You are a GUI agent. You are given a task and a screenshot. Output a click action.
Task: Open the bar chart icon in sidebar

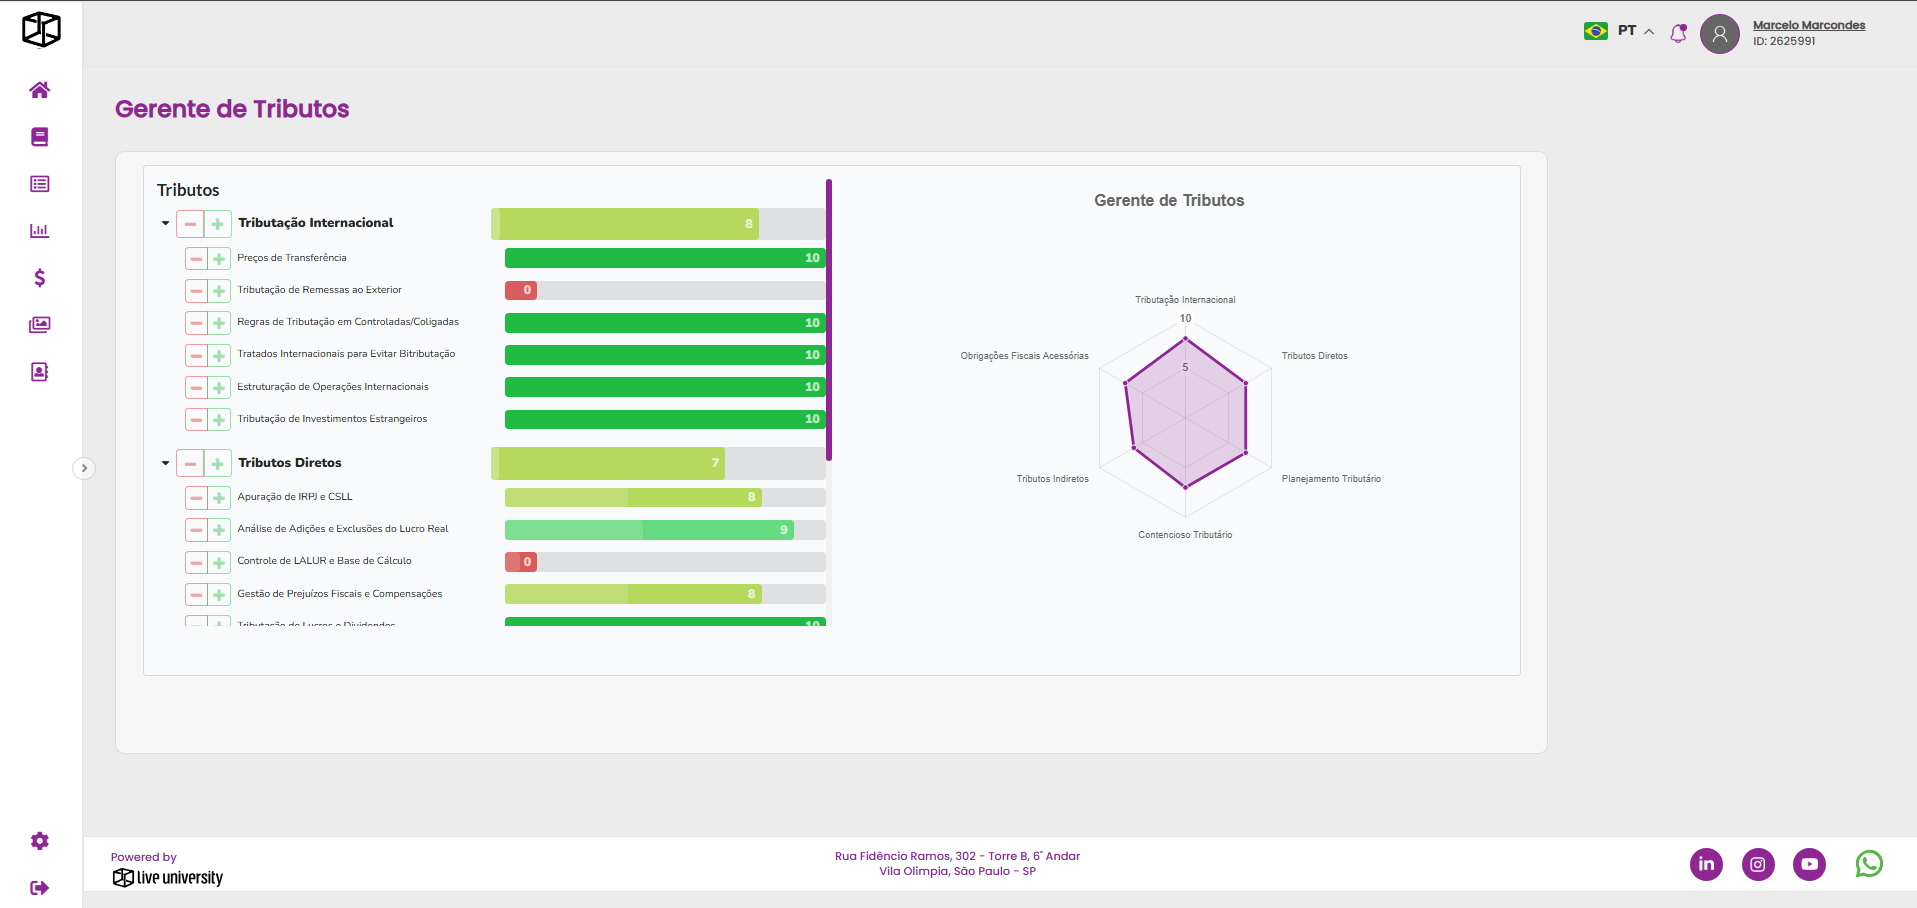[x=40, y=231]
